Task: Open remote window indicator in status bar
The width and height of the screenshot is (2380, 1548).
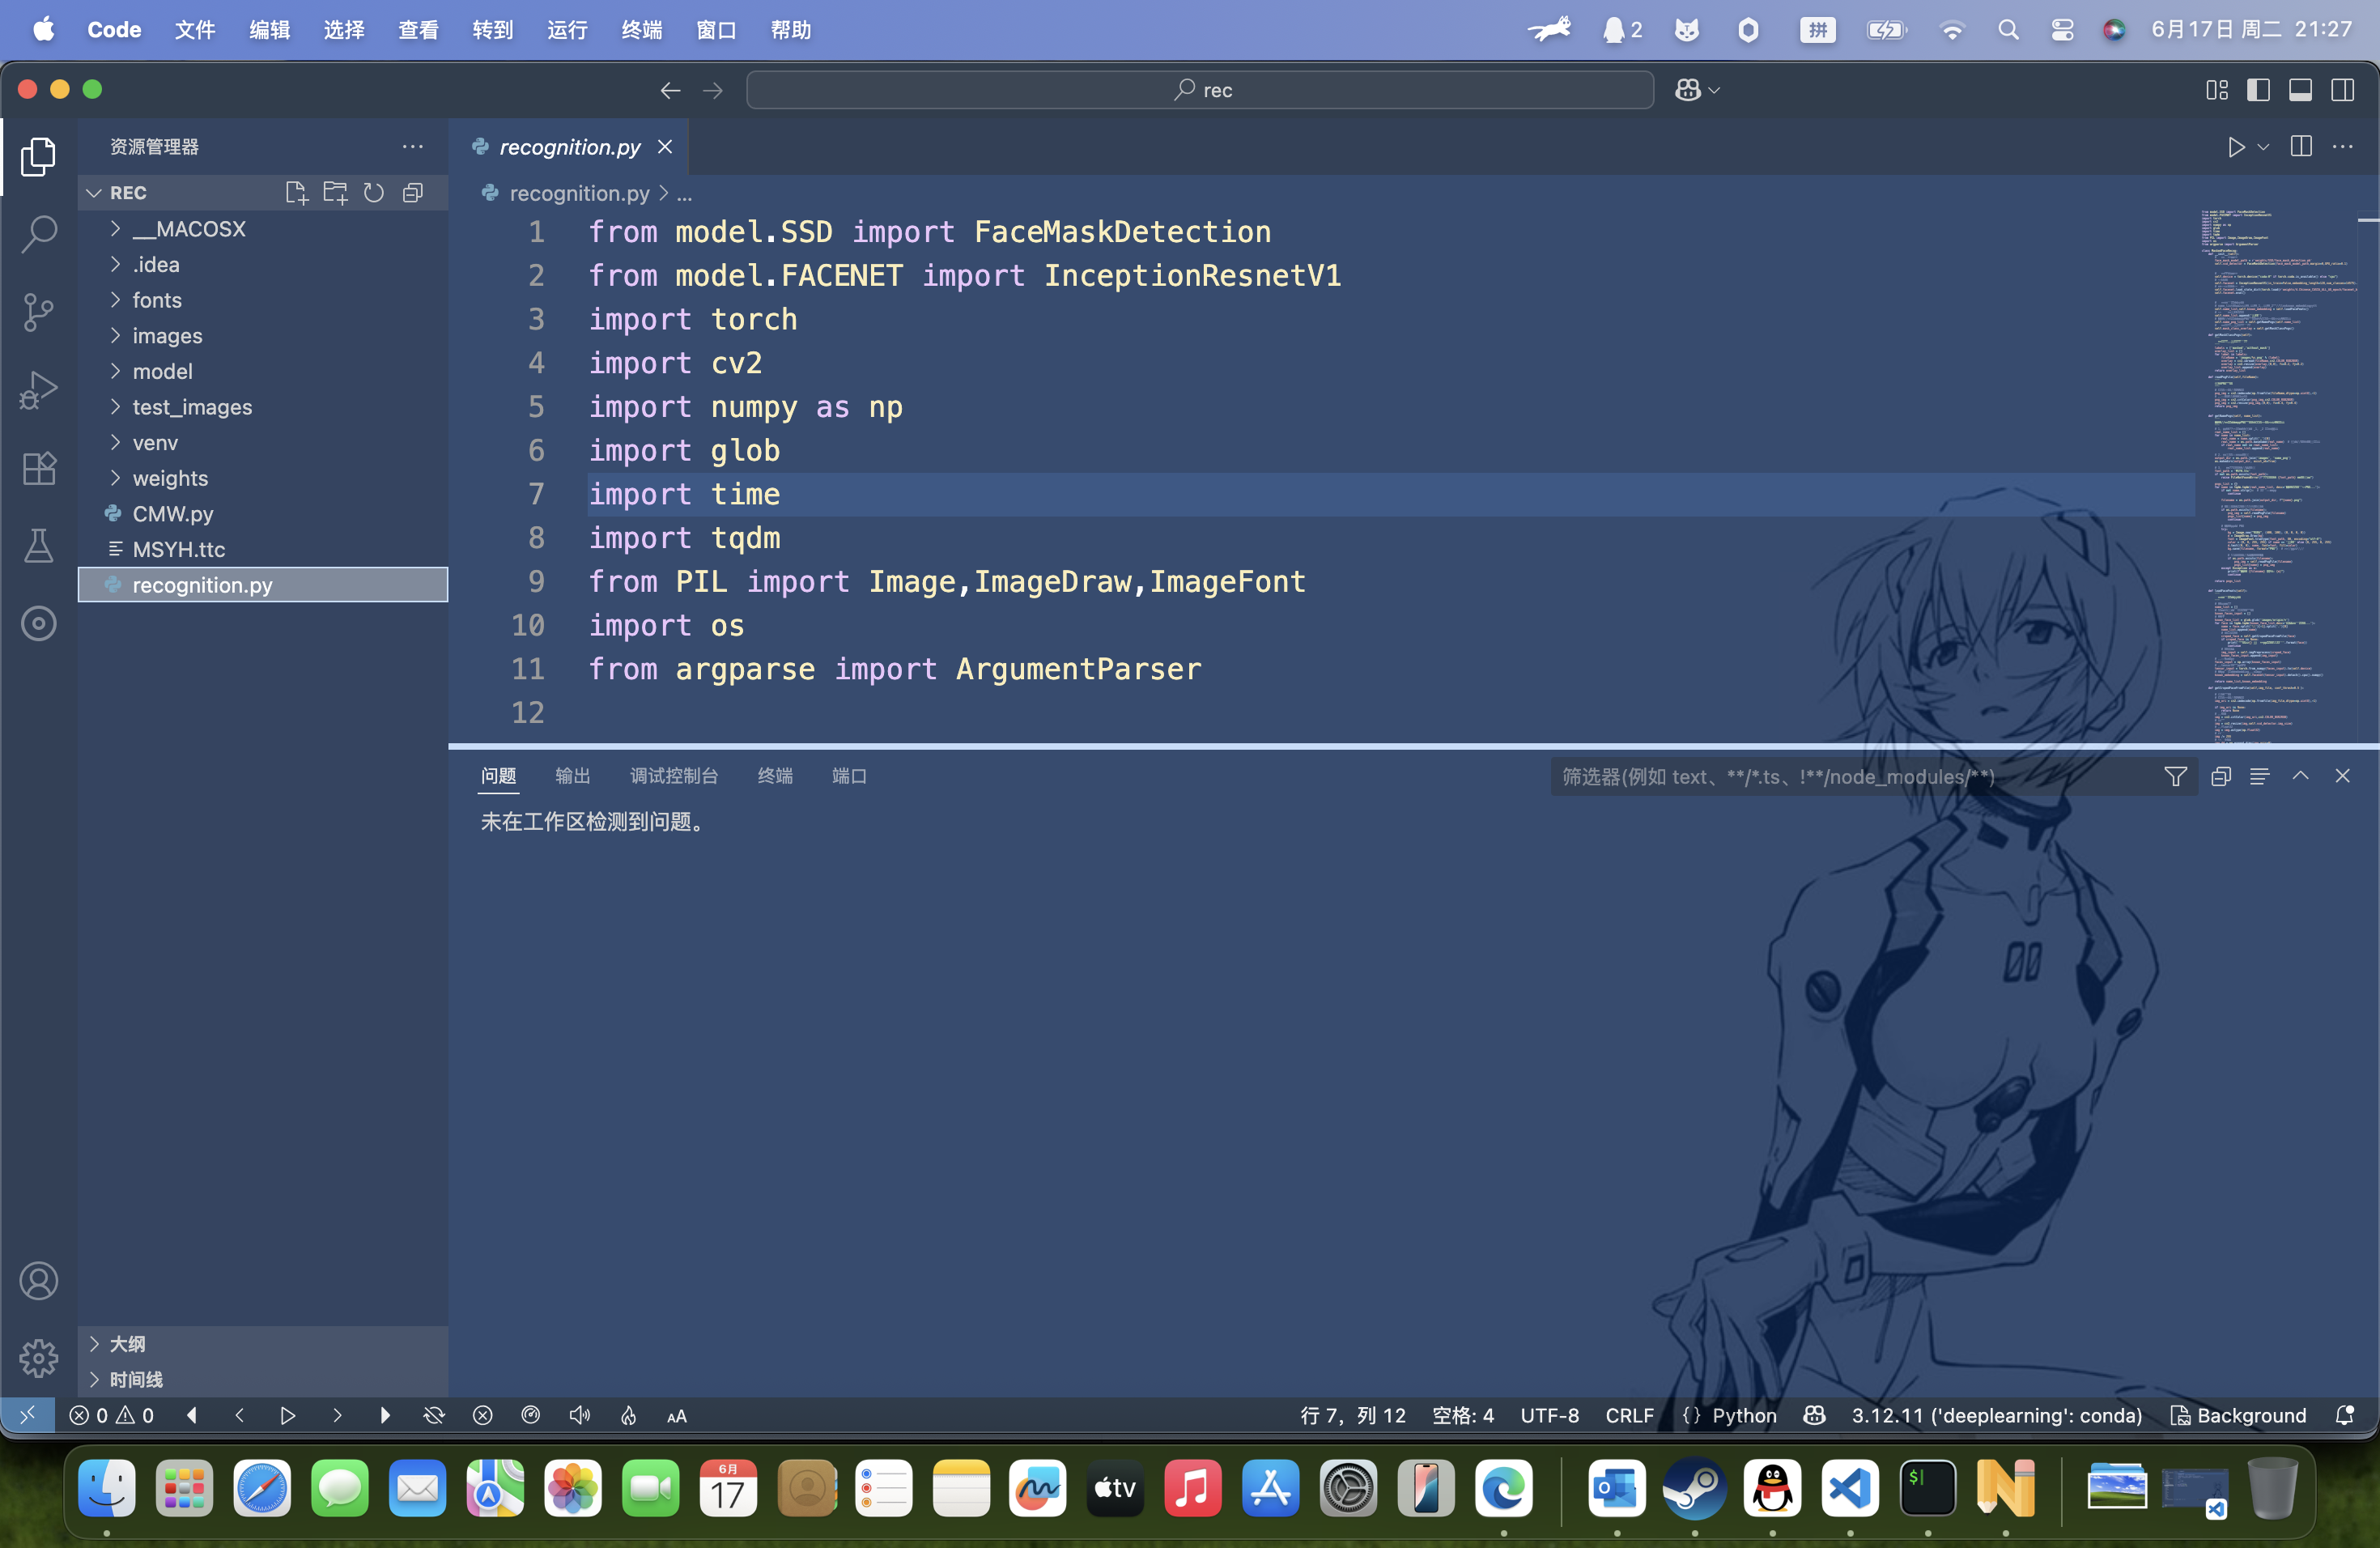Action: point(28,1415)
